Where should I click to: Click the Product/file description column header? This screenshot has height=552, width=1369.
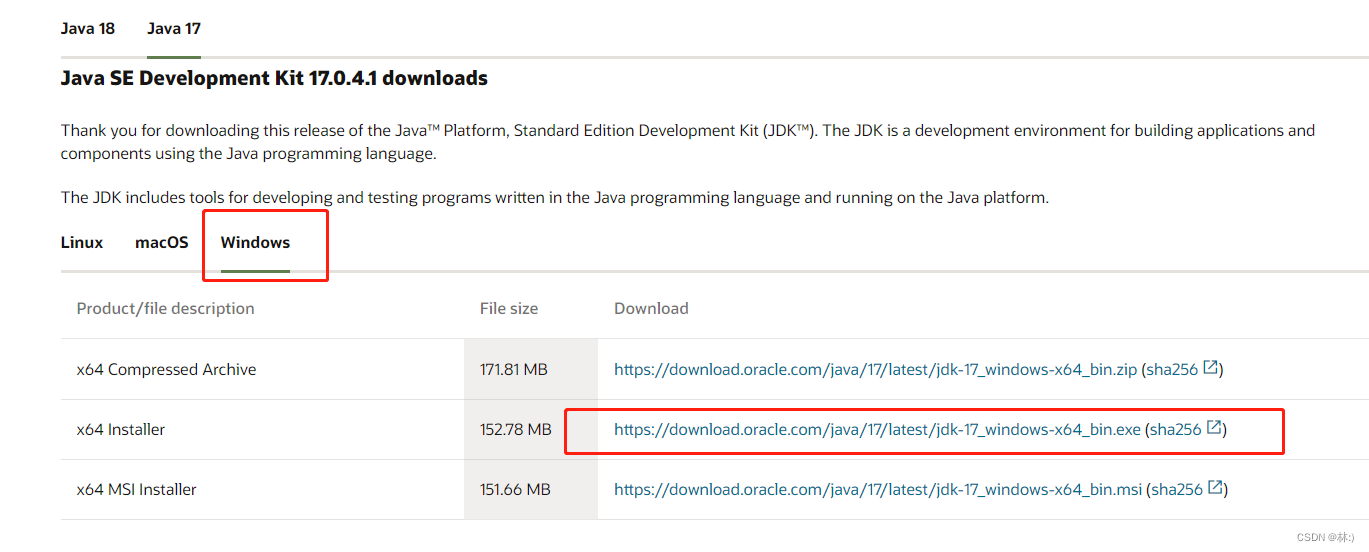coord(166,308)
